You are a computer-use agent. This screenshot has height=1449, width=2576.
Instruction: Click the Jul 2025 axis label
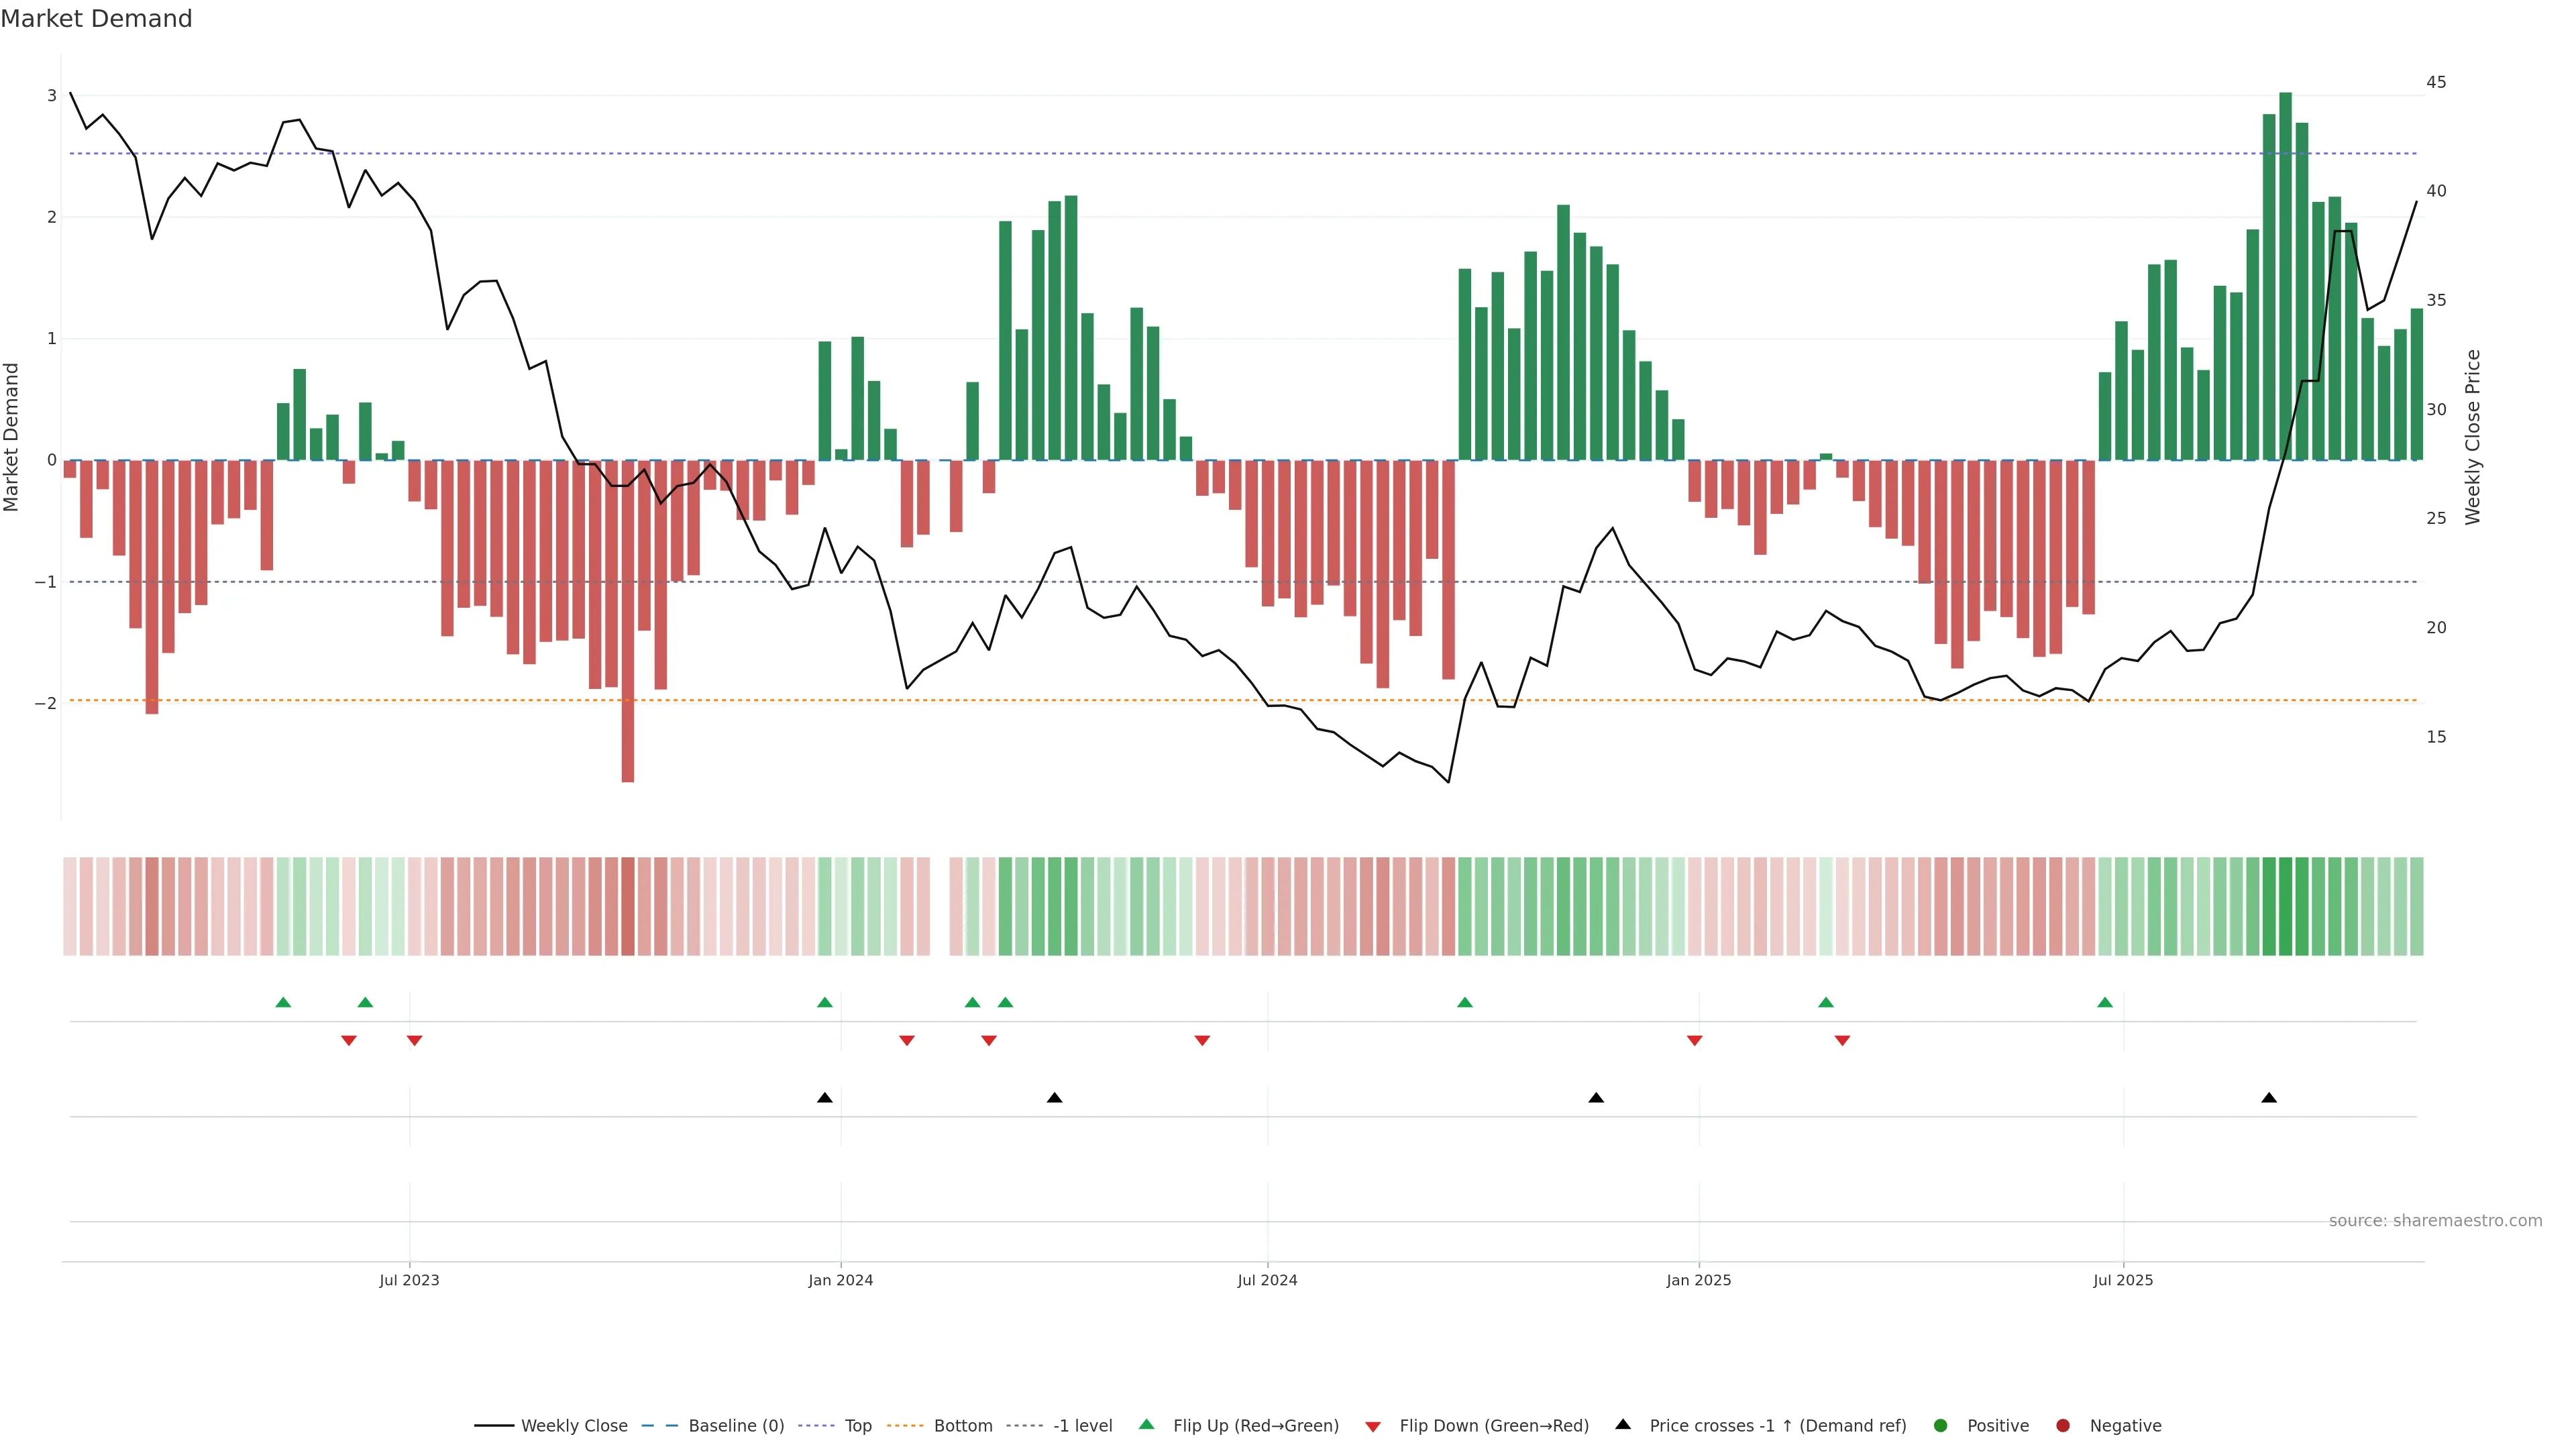tap(2123, 1280)
